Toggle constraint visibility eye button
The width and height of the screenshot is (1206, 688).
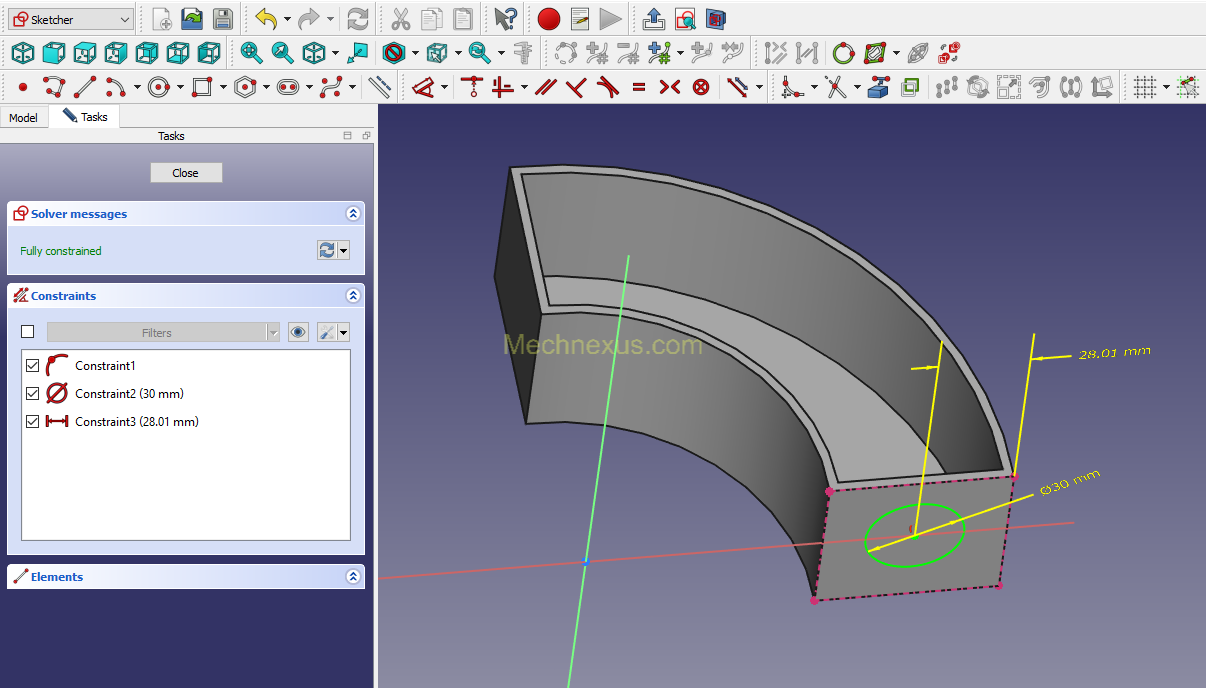click(x=298, y=333)
